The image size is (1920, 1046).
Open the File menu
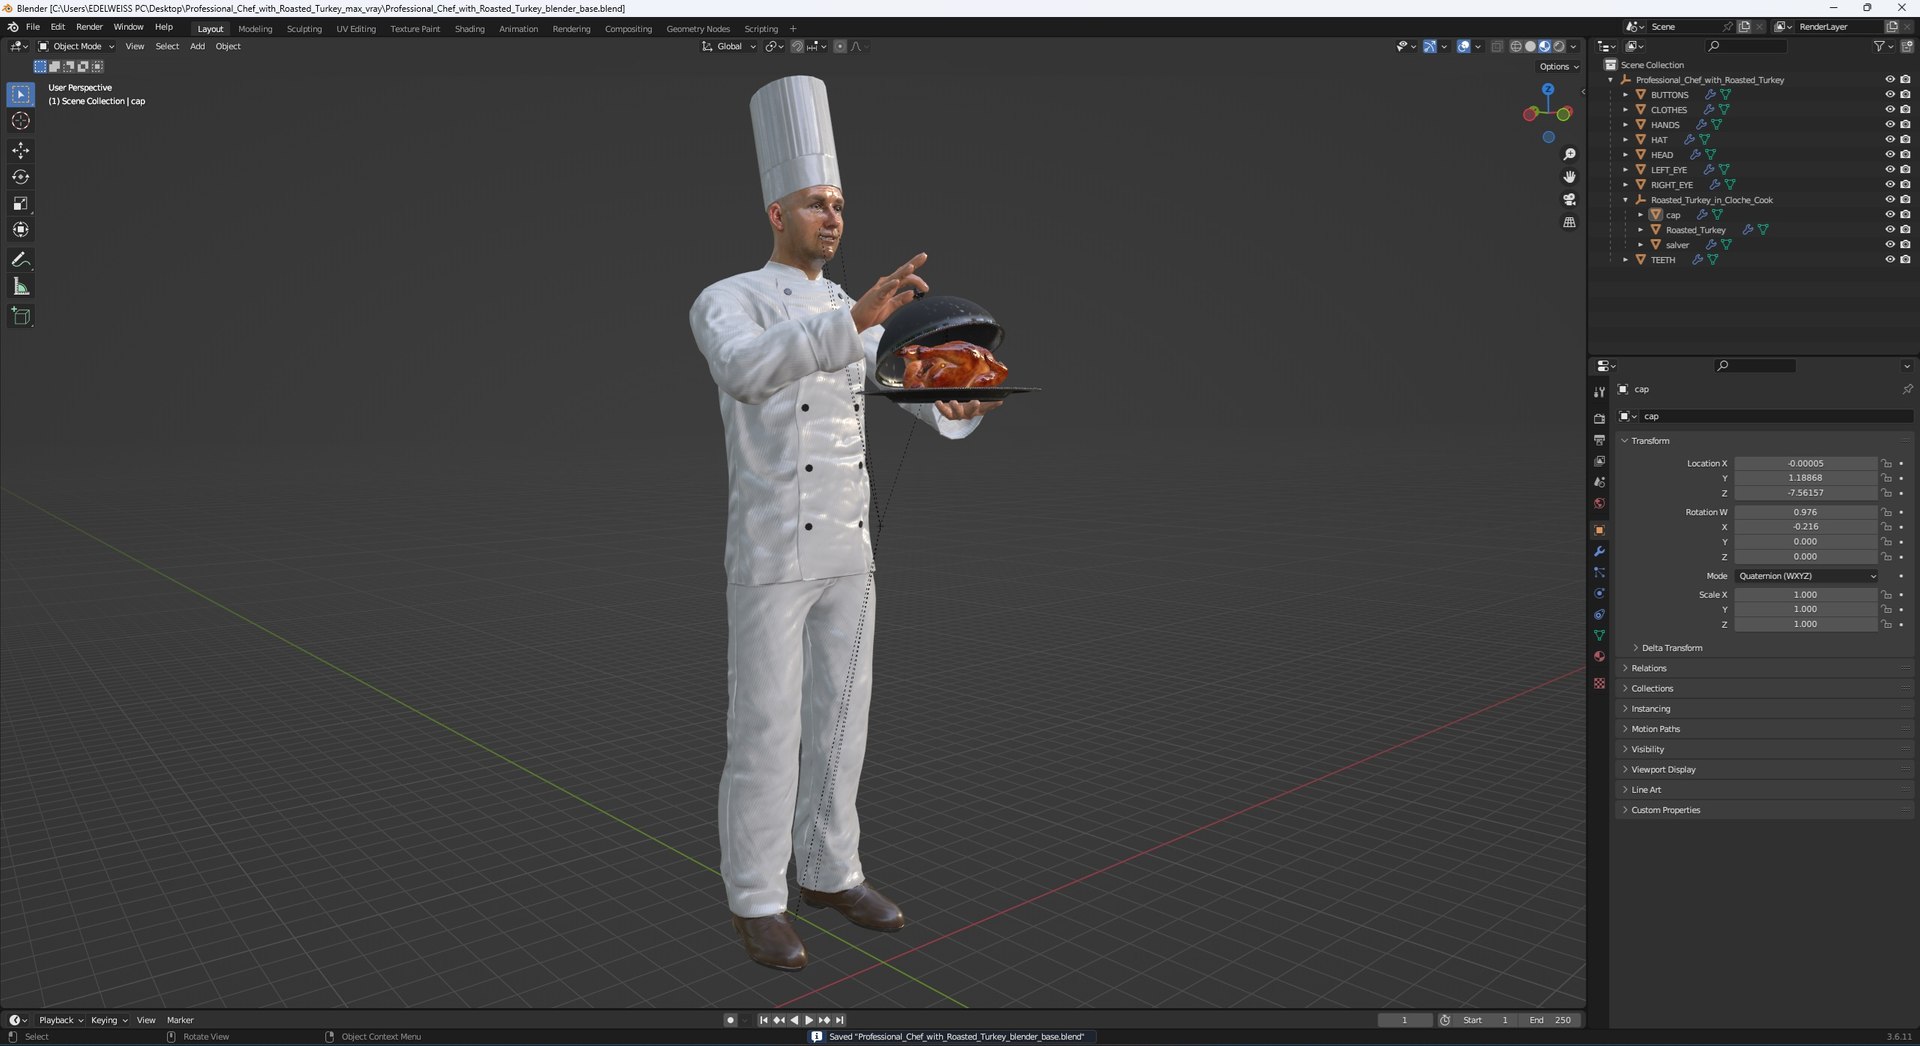33,27
